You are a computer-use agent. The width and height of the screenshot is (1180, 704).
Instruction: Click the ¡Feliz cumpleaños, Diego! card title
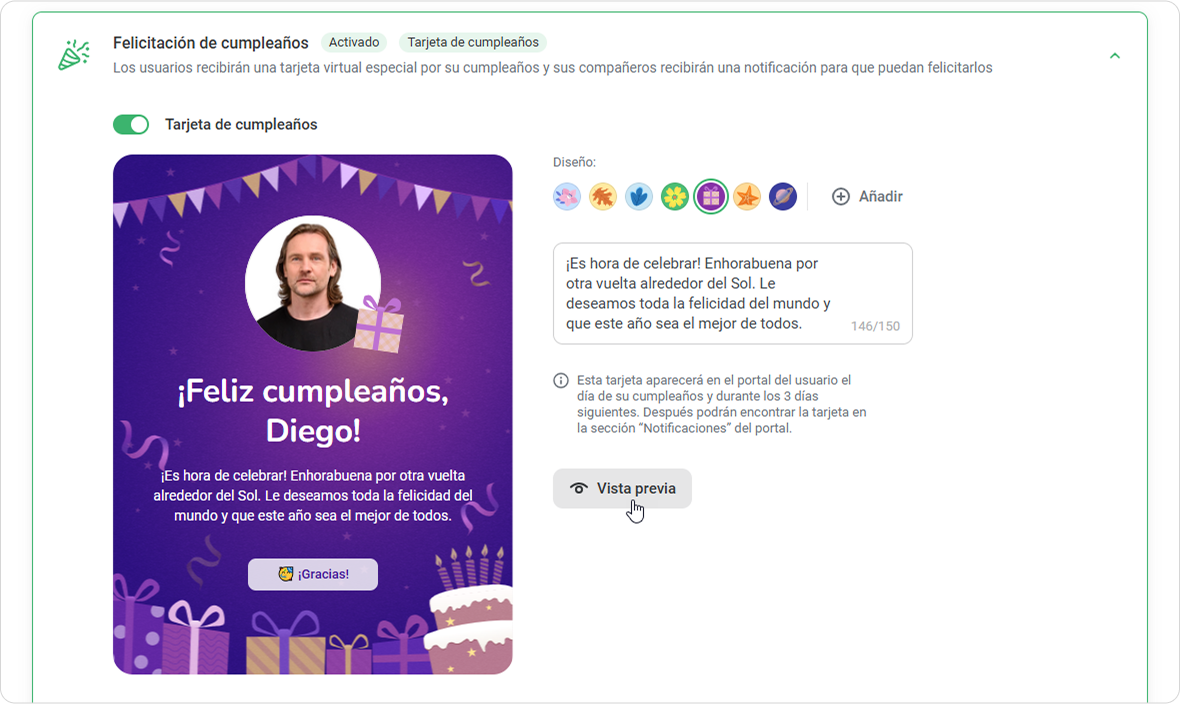click(x=313, y=411)
